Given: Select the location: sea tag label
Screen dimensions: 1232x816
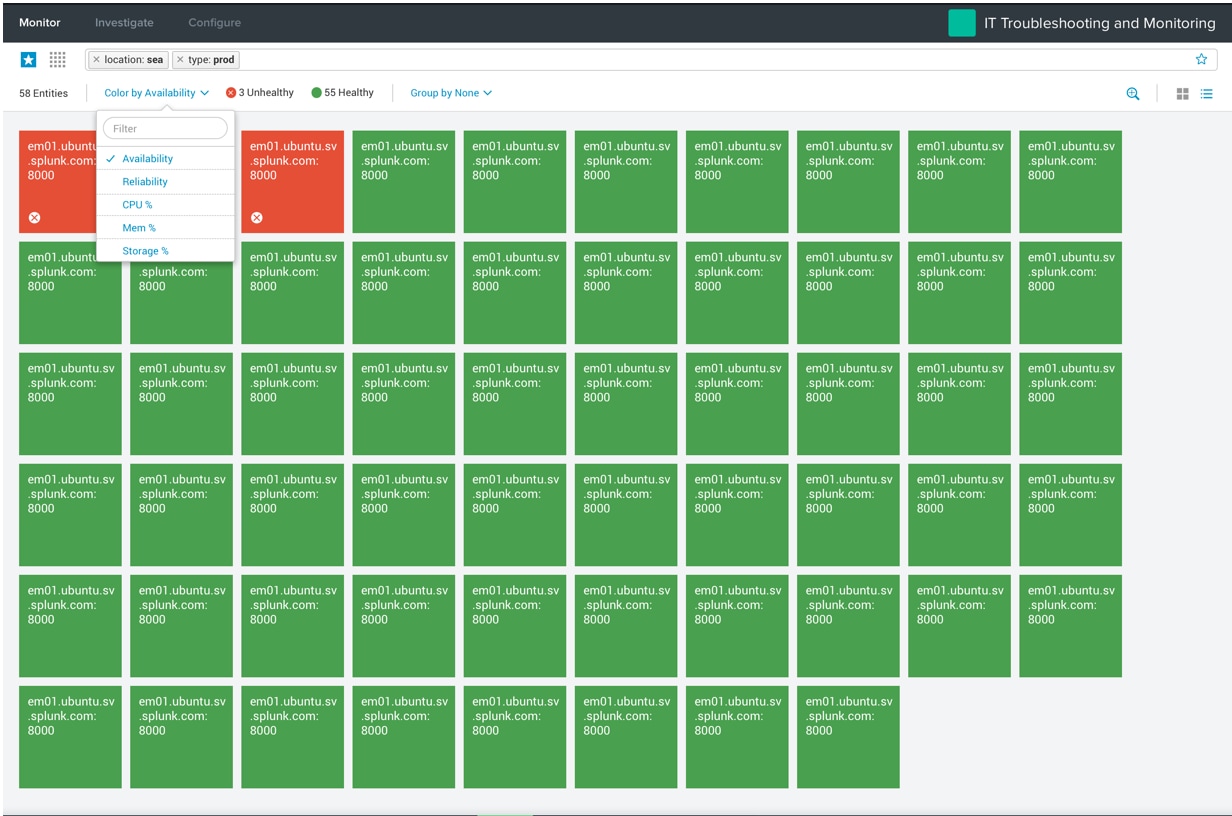Looking at the screenshot, I should click(134, 60).
